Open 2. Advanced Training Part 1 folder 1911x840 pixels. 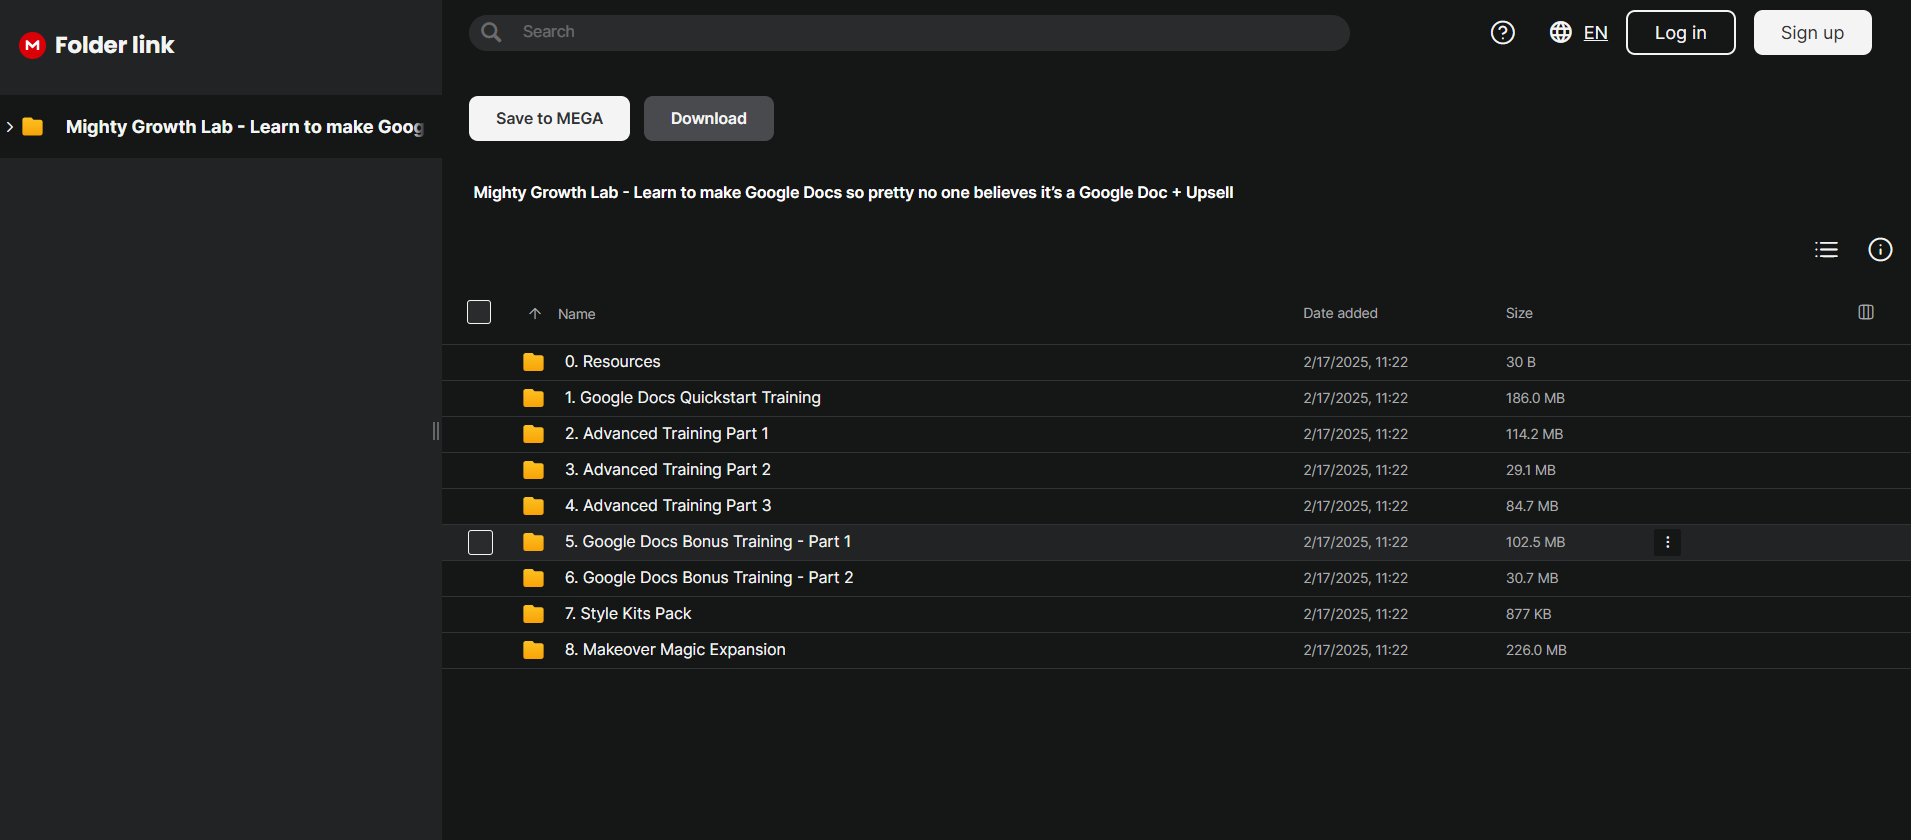[666, 434]
